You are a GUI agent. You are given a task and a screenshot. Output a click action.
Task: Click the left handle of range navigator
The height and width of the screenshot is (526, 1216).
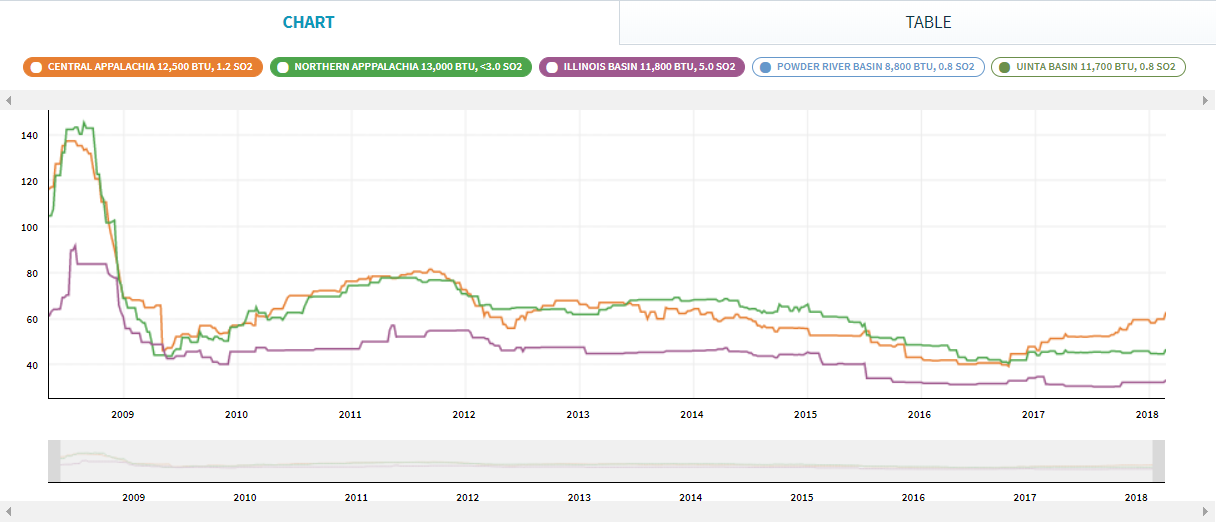pos(54,461)
